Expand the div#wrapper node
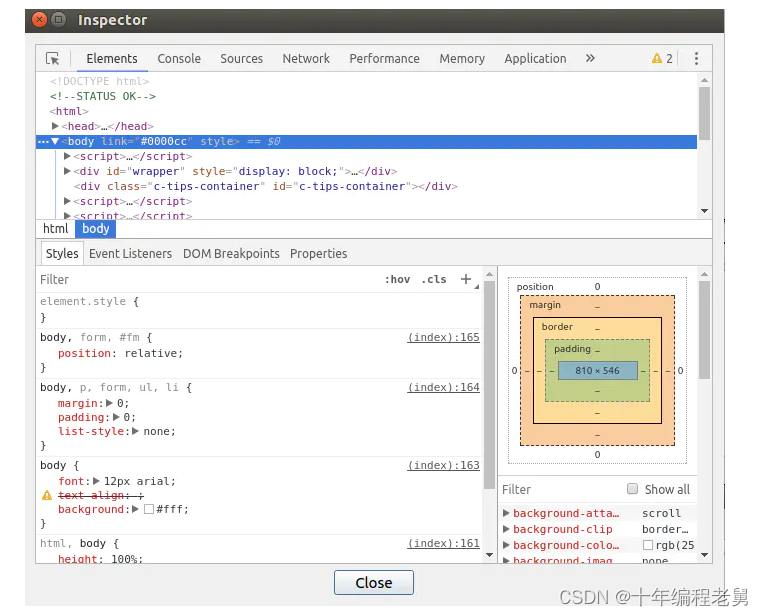The width and height of the screenshot is (763, 616). tap(67, 171)
